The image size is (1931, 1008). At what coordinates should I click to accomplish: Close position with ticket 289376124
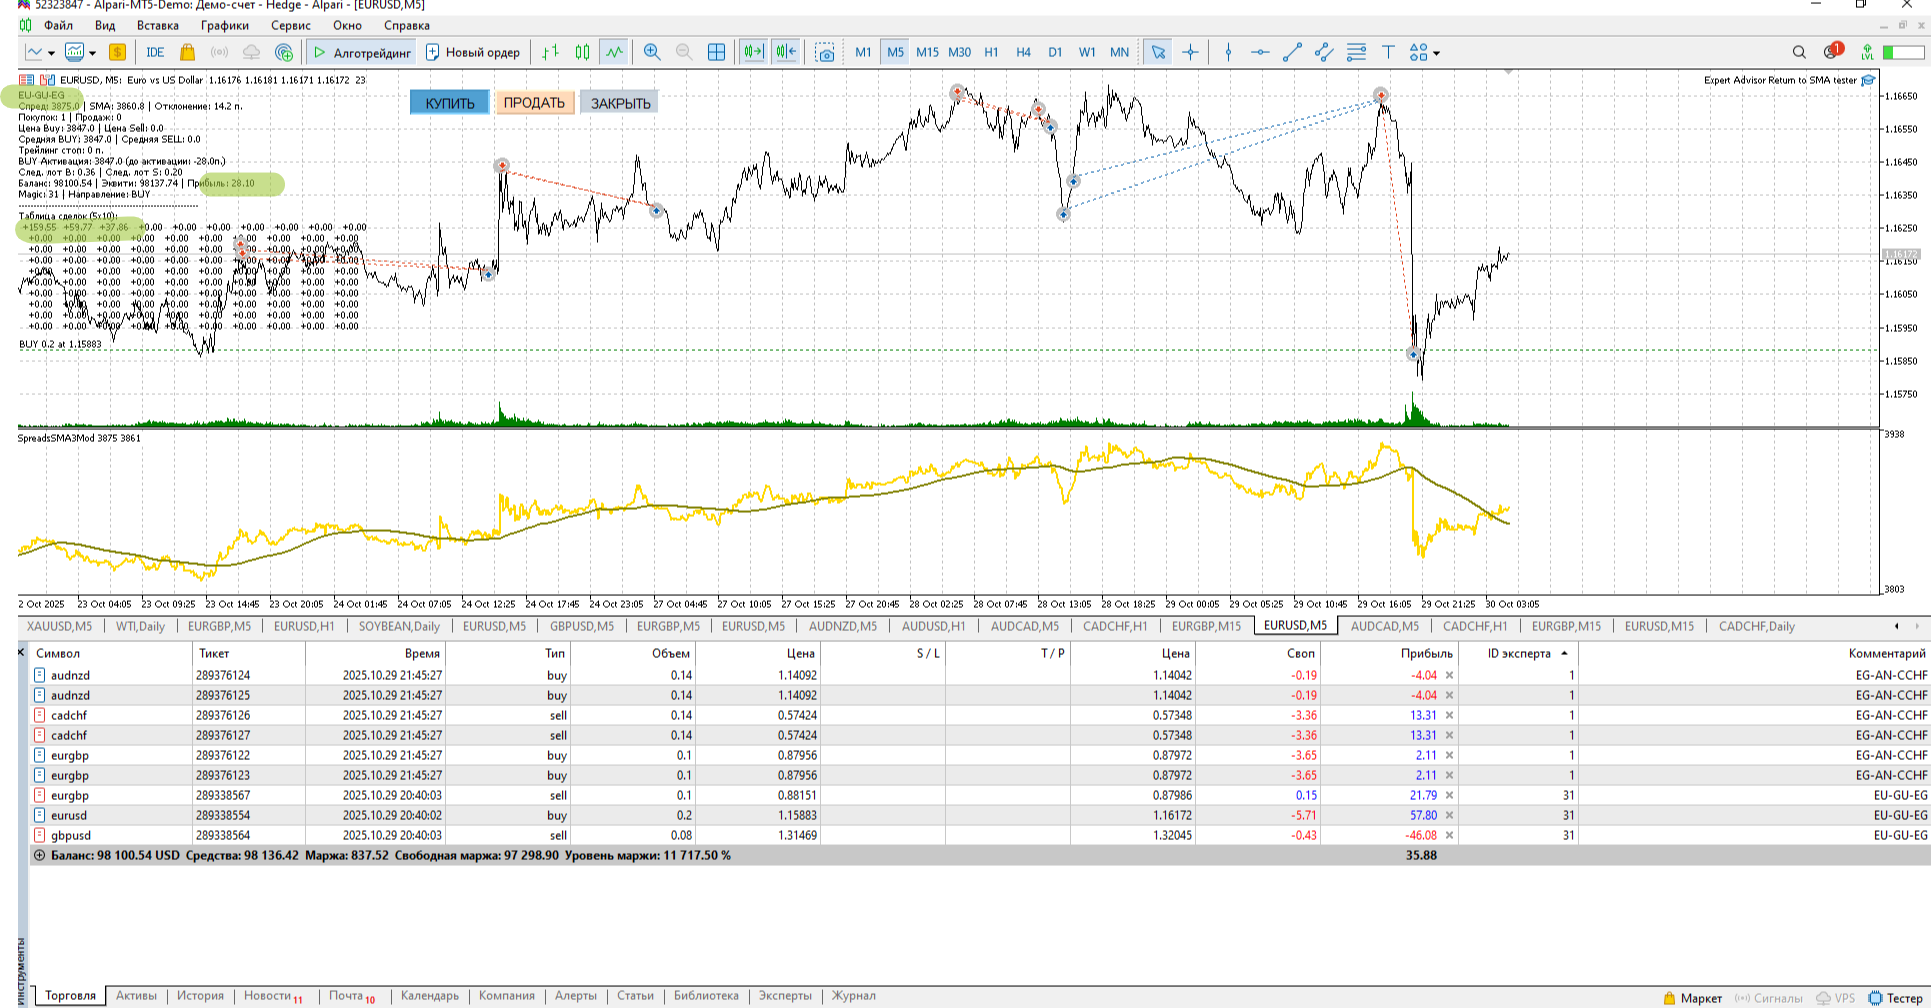pyautogui.click(x=1449, y=675)
